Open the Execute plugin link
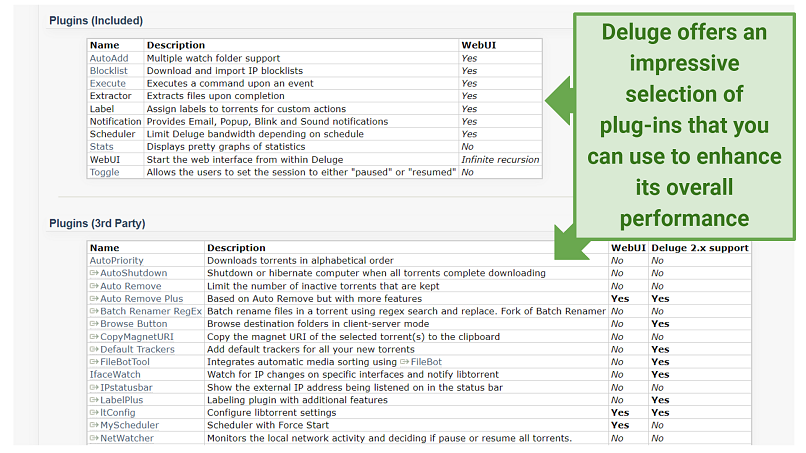 point(107,83)
